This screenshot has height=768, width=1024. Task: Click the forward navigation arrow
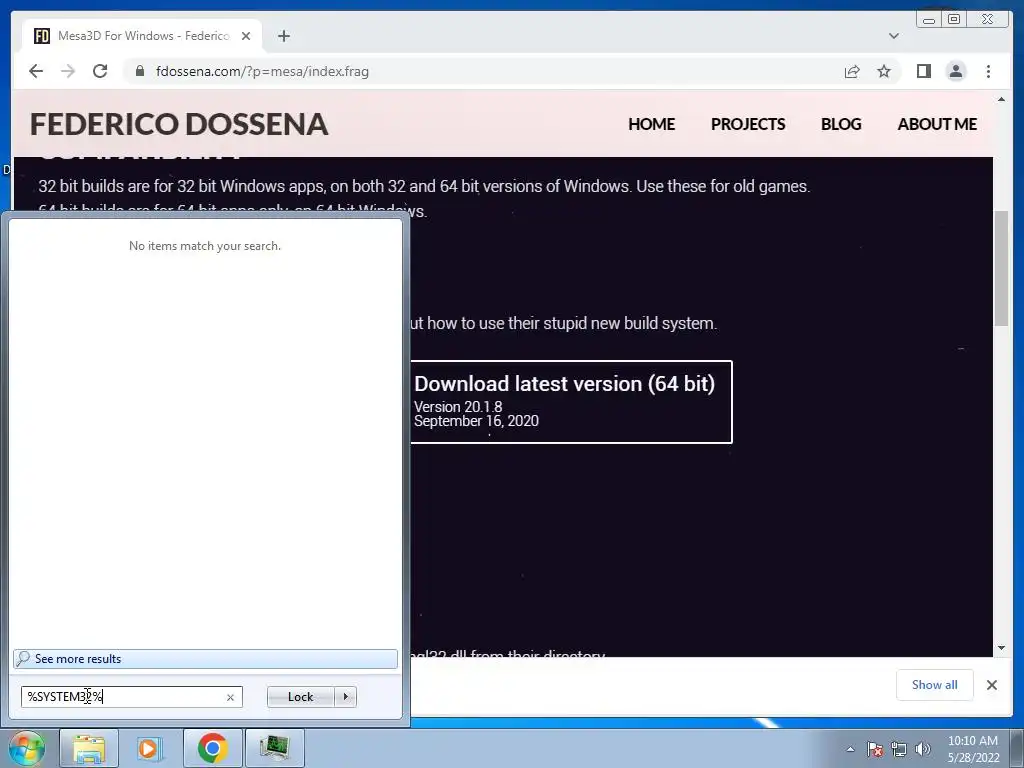68,71
